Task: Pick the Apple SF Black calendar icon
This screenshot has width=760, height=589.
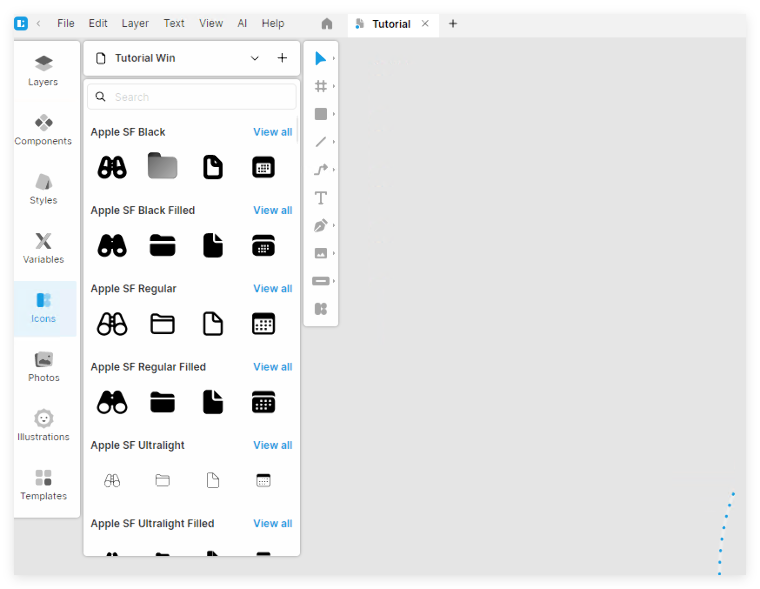Action: [263, 168]
